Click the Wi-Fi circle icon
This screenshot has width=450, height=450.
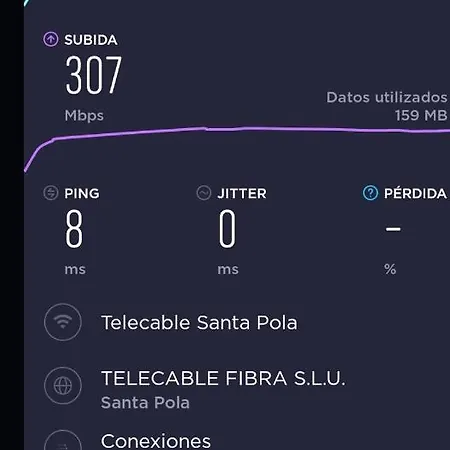(x=63, y=322)
